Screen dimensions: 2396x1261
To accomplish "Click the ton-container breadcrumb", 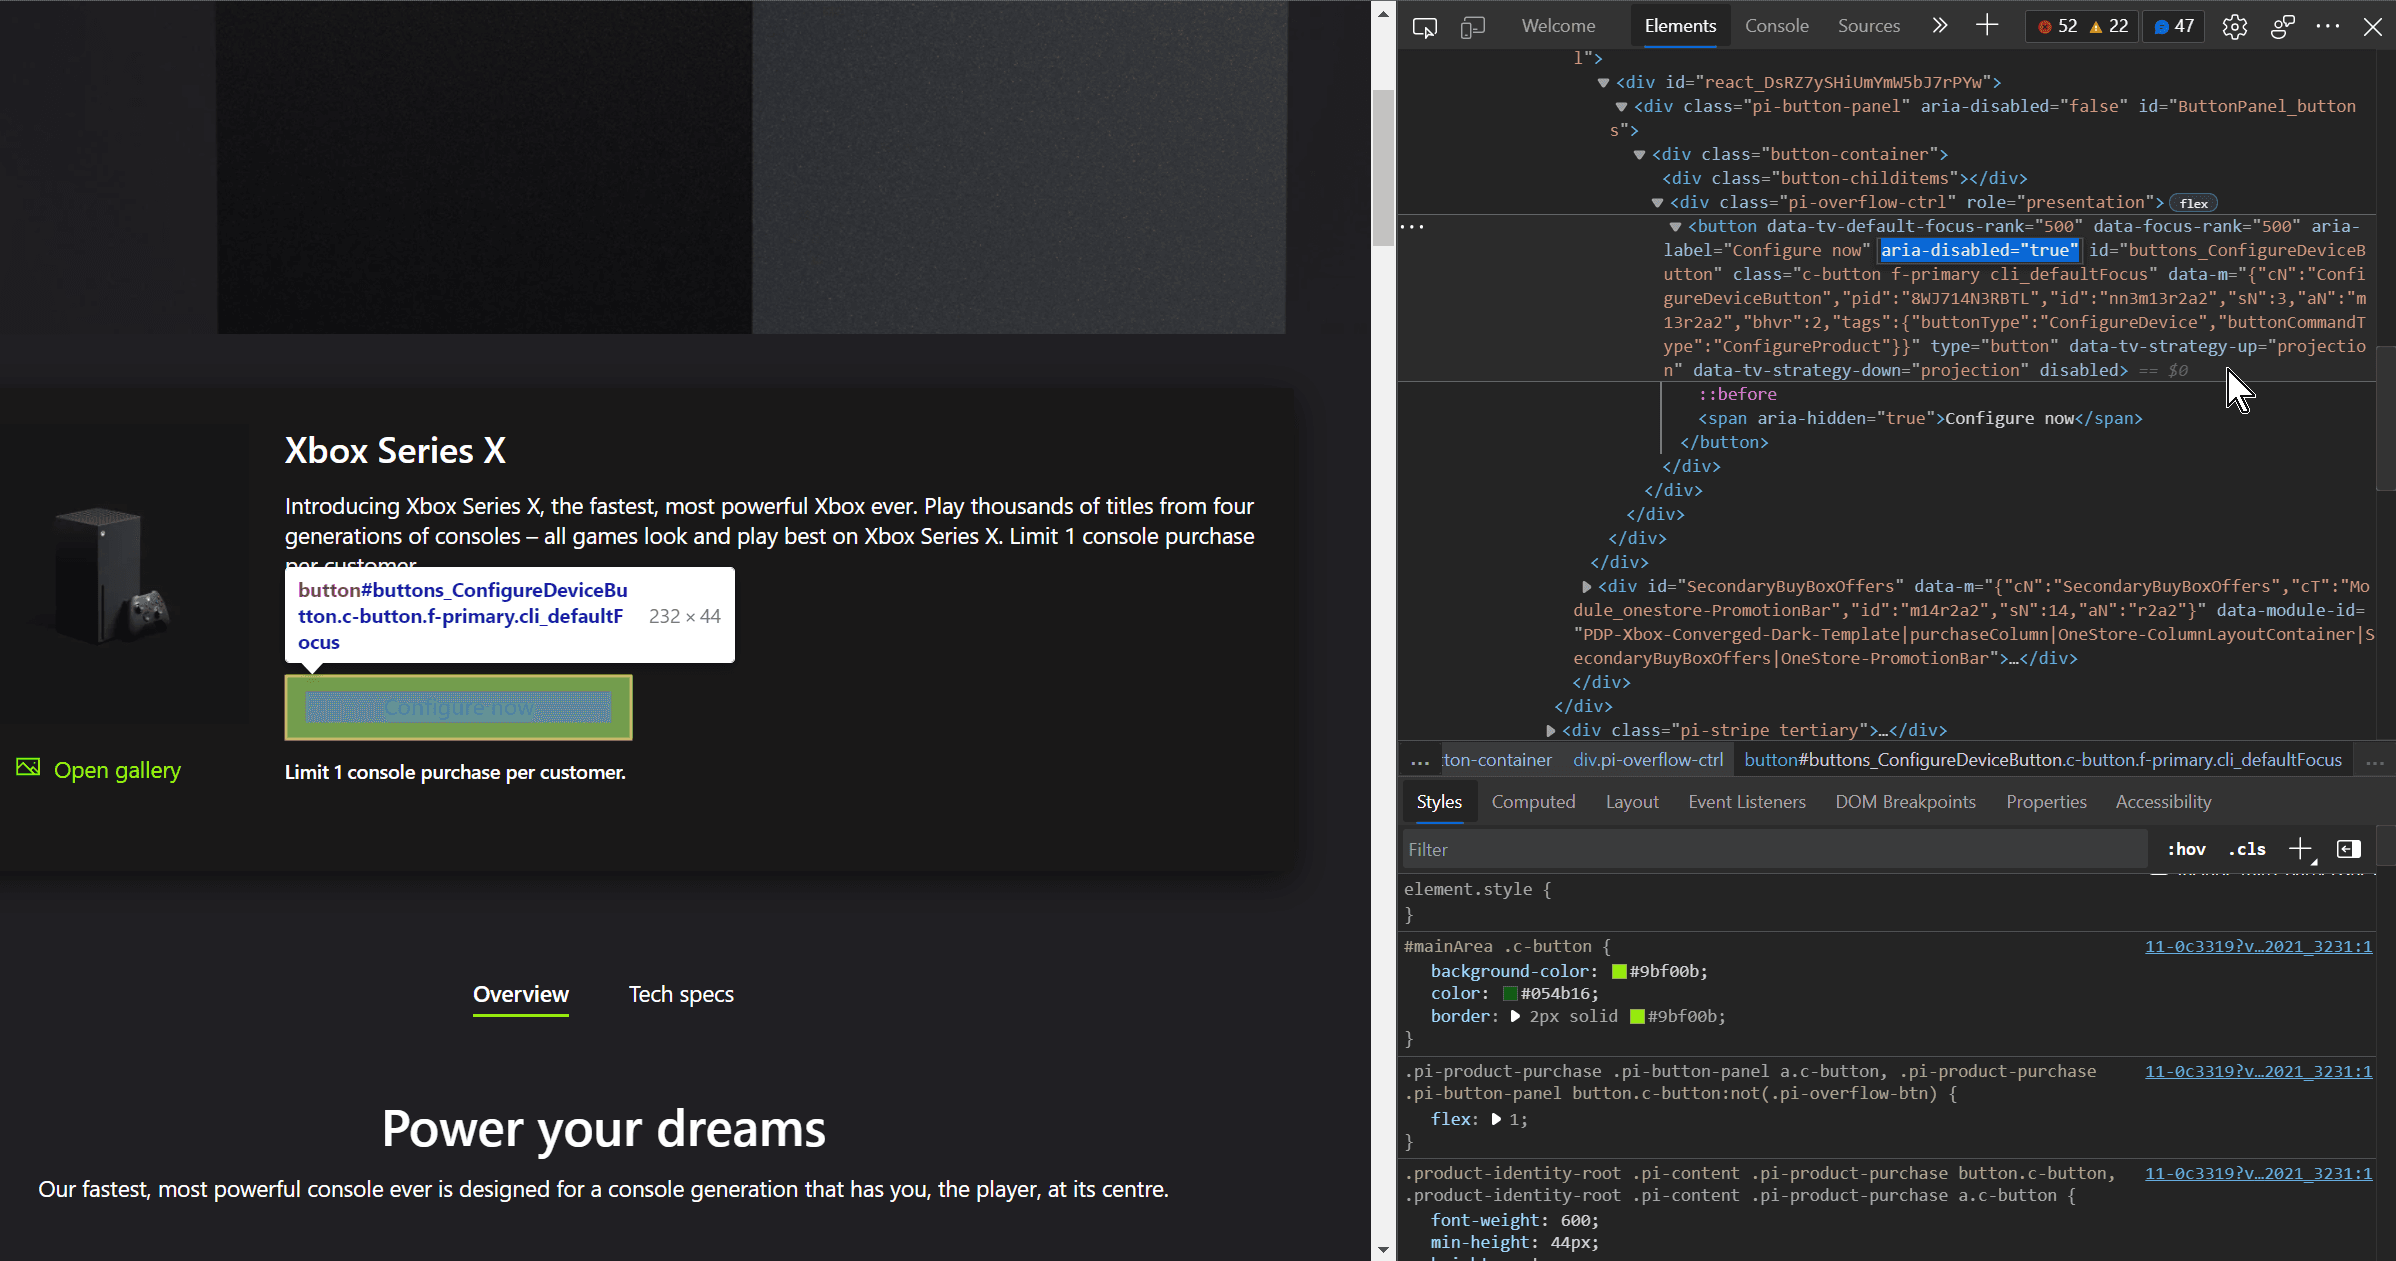I will tap(1497, 760).
